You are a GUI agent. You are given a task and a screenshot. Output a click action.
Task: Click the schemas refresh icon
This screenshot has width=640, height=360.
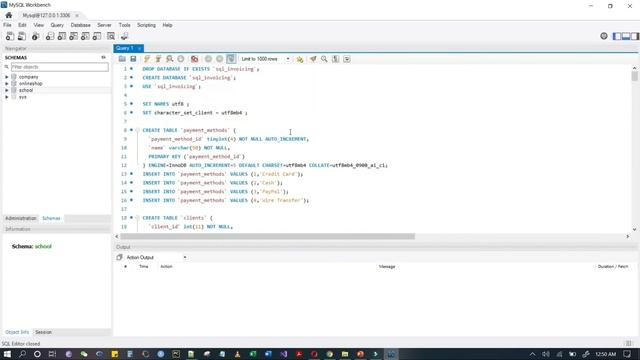coord(103,58)
